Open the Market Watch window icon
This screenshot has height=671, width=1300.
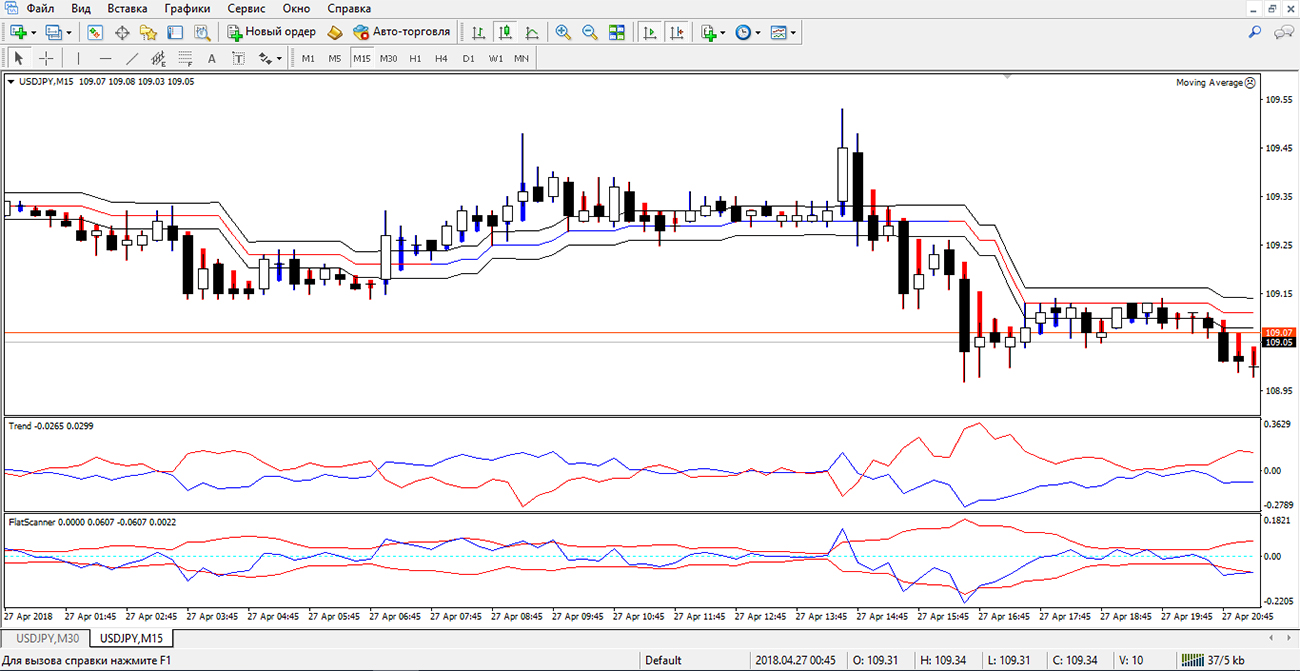click(96, 32)
